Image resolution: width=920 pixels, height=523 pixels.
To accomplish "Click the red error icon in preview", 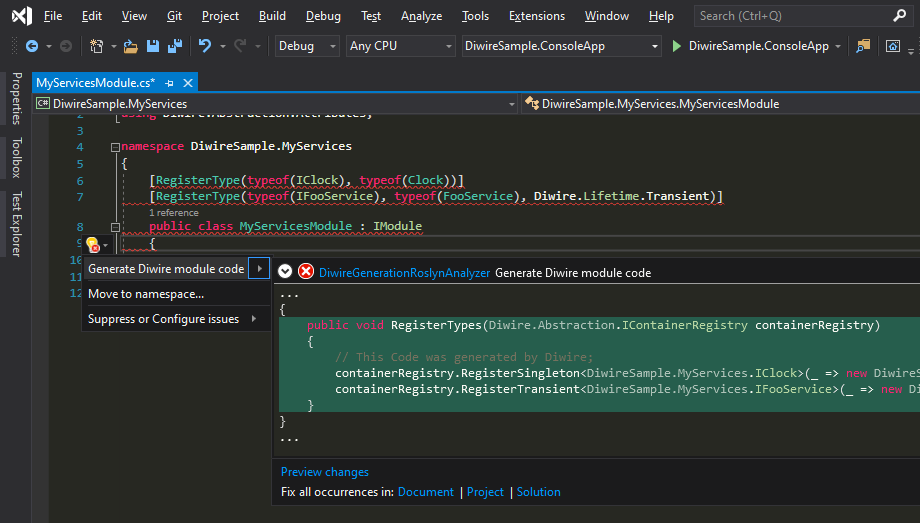I will (306, 271).
